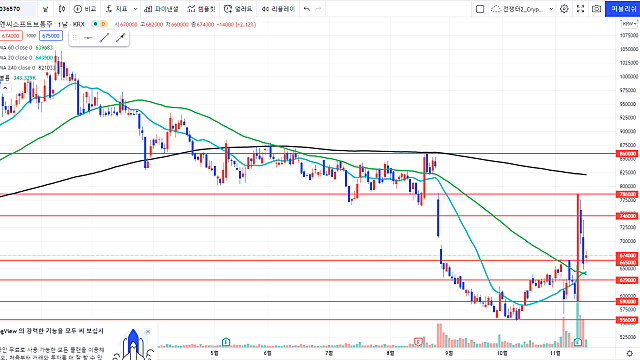
Task: Select the chart layout square icon
Action: (480, 9)
